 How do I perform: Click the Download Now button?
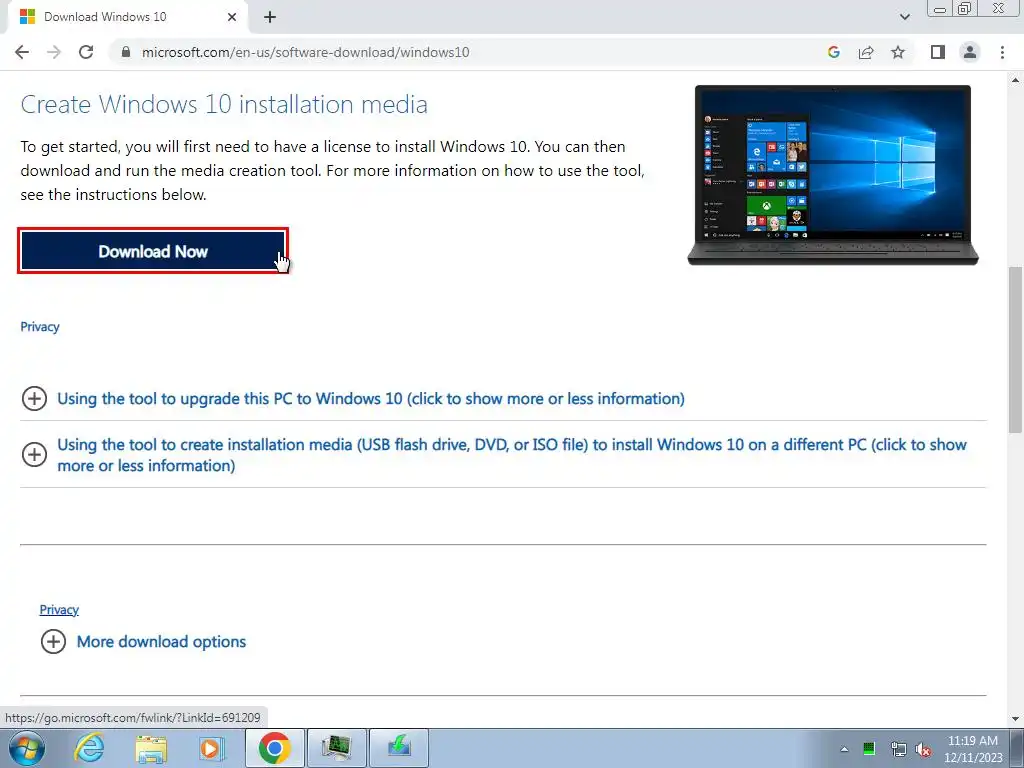tap(153, 251)
